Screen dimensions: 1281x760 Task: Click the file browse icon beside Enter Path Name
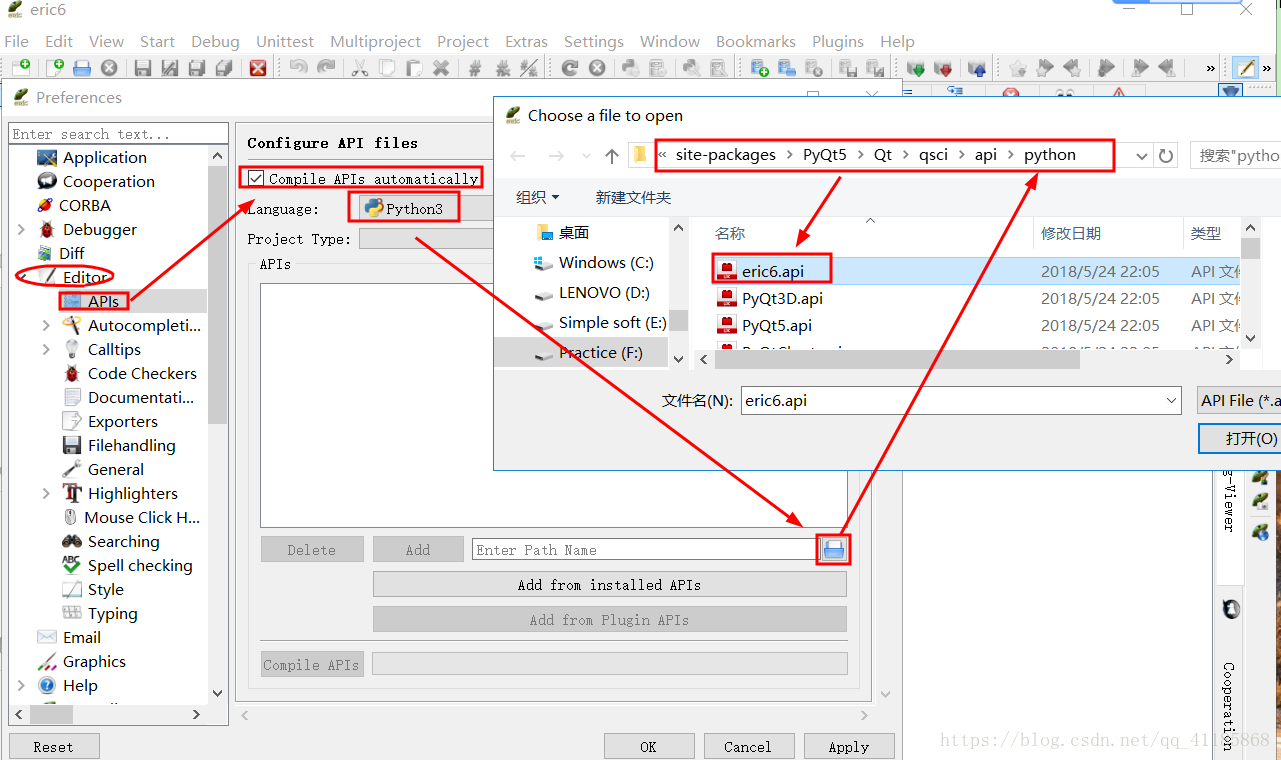click(833, 549)
